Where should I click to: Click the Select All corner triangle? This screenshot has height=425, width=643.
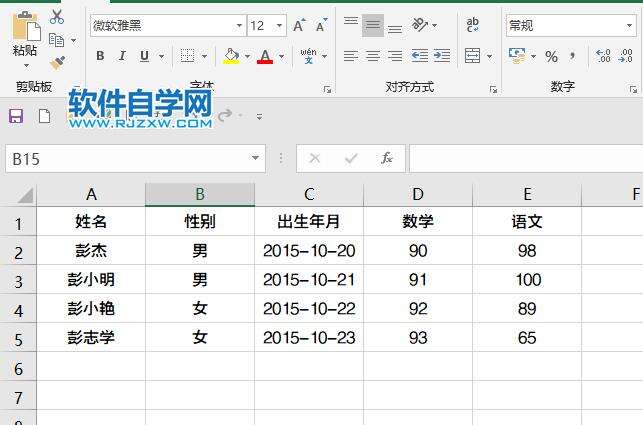click(25, 195)
